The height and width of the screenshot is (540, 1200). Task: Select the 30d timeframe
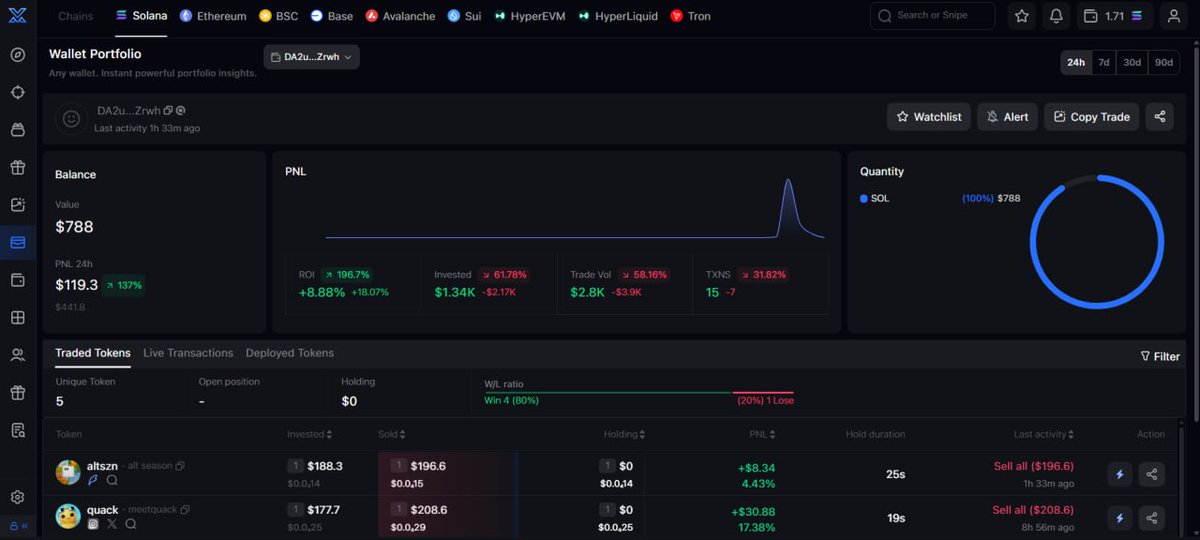click(1132, 62)
